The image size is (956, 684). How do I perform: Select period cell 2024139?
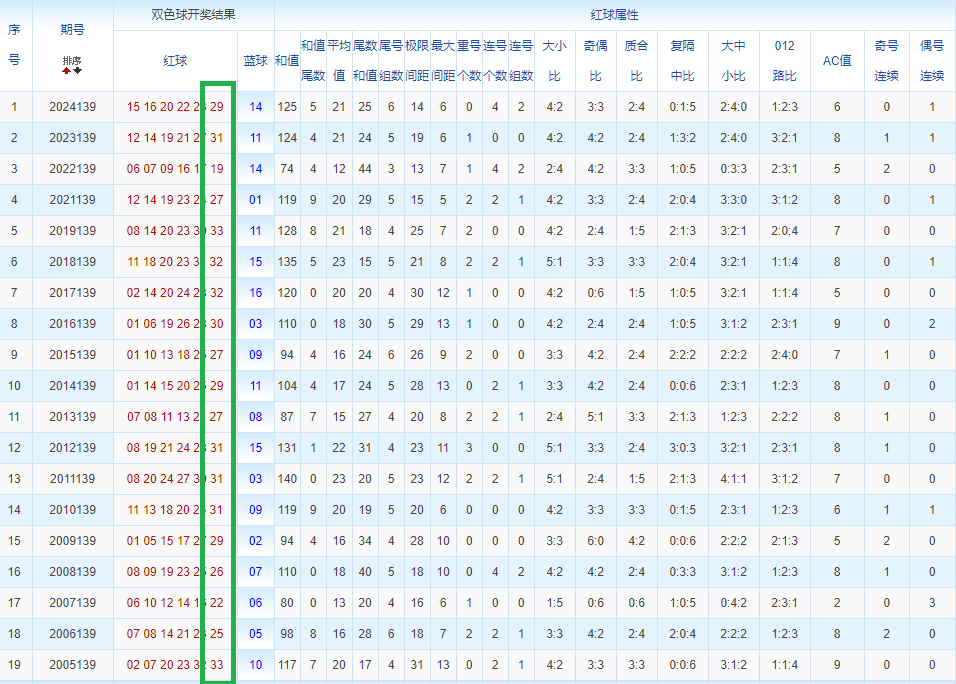(73, 107)
